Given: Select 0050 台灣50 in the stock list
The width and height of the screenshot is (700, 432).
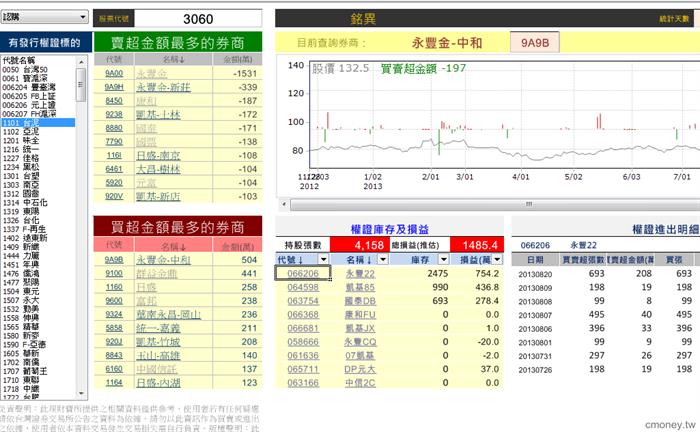Looking at the screenshot, I should coord(25,70).
